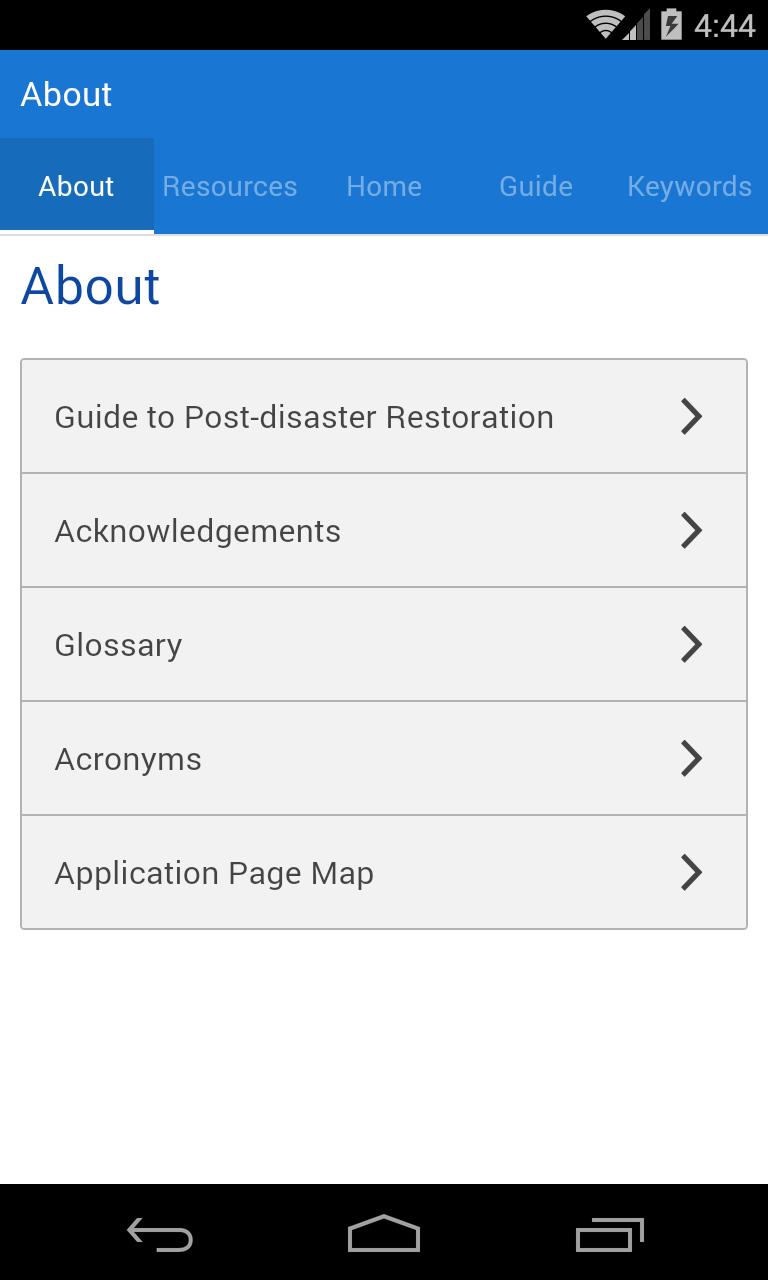Tap the cellular signal icon
Viewport: 768px width, 1280px height.
[637, 24]
